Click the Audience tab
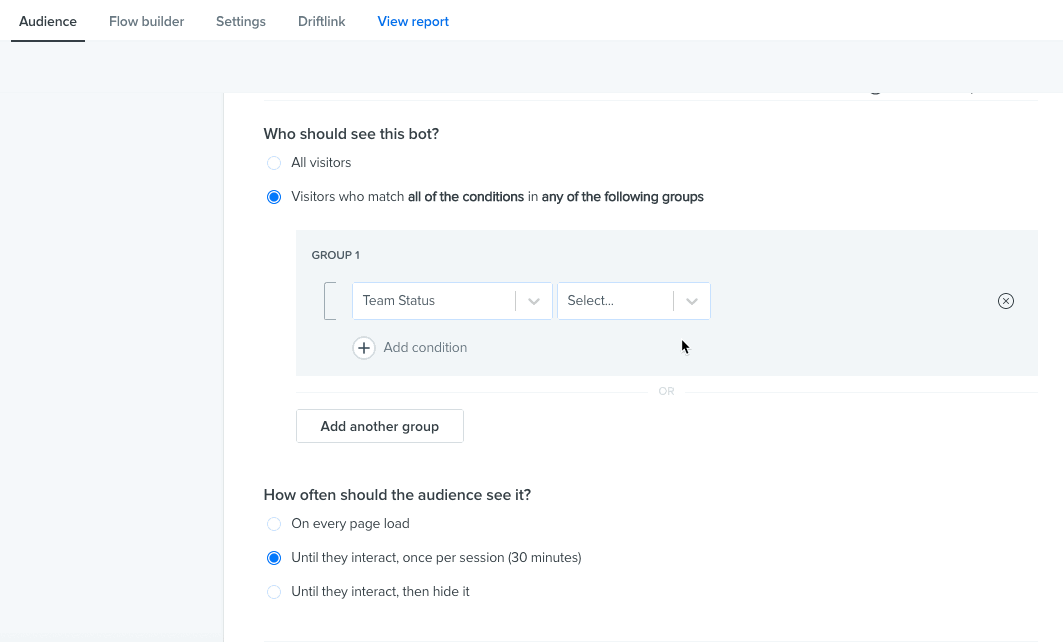The height and width of the screenshot is (642, 1063). (x=47, y=22)
